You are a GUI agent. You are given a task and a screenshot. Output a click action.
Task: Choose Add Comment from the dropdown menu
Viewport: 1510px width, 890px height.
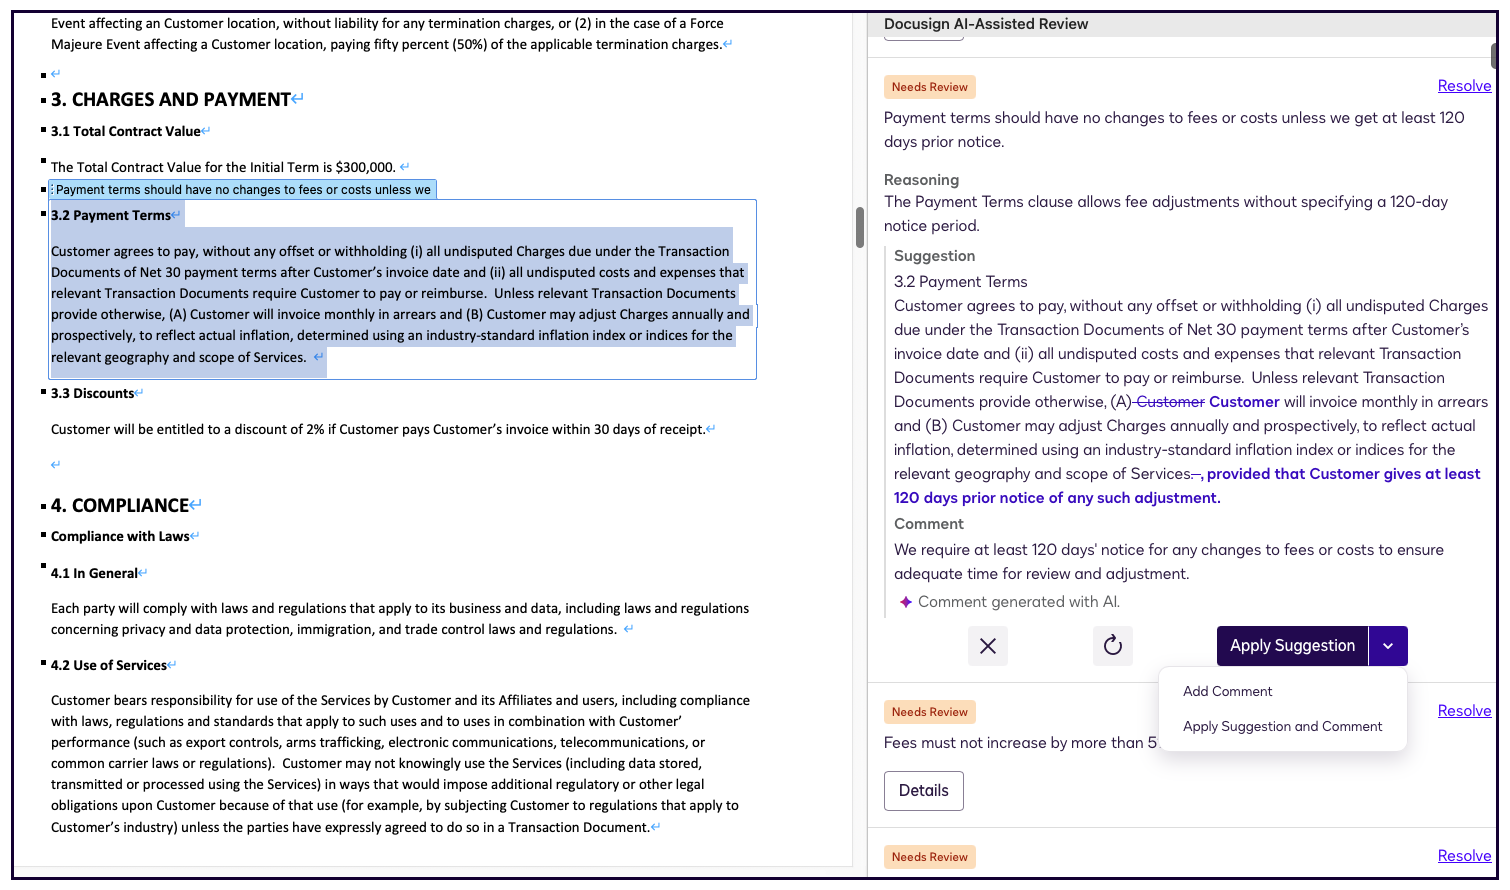[x=1227, y=691]
